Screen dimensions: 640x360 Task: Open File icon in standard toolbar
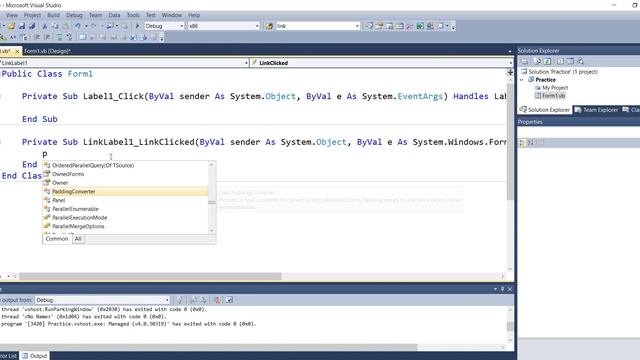click(11, 26)
